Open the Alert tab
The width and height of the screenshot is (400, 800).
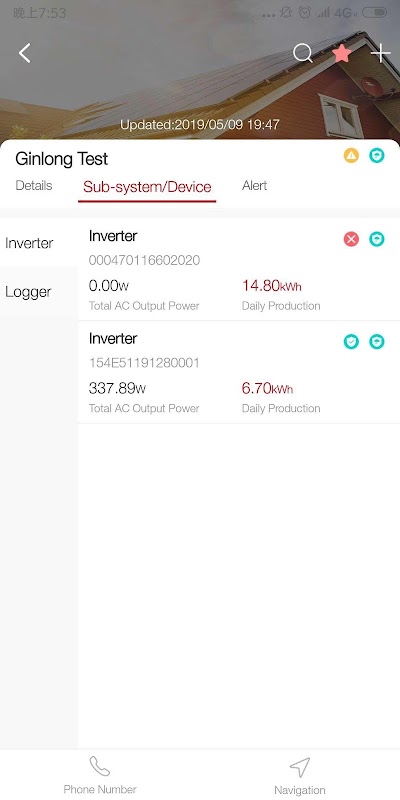(255, 186)
